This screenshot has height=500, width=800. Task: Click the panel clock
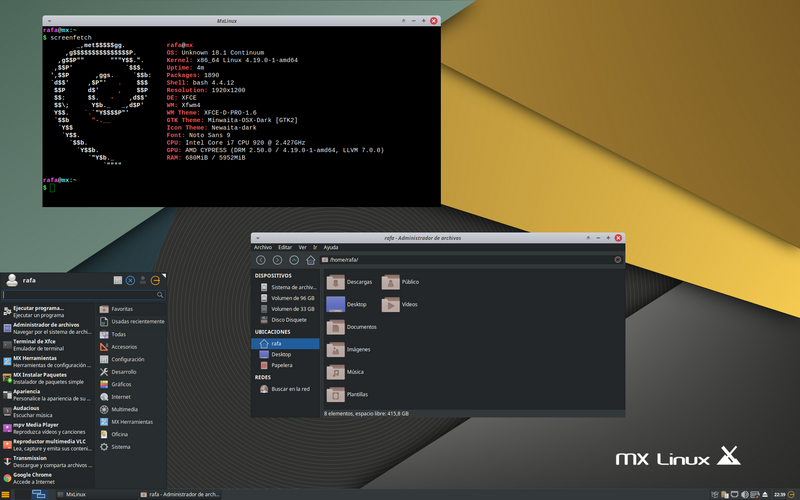click(x=780, y=494)
